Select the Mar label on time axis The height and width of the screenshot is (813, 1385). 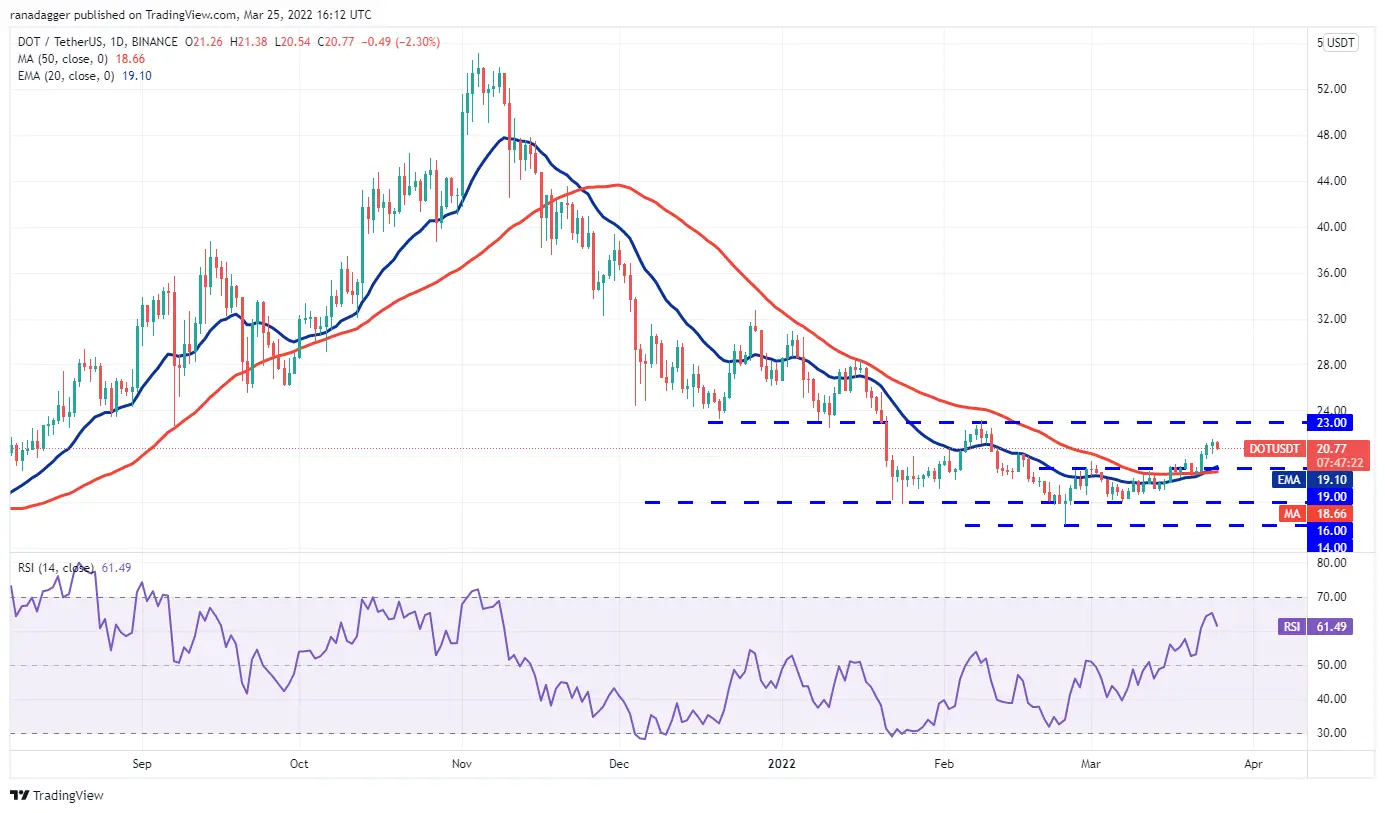(1088, 763)
